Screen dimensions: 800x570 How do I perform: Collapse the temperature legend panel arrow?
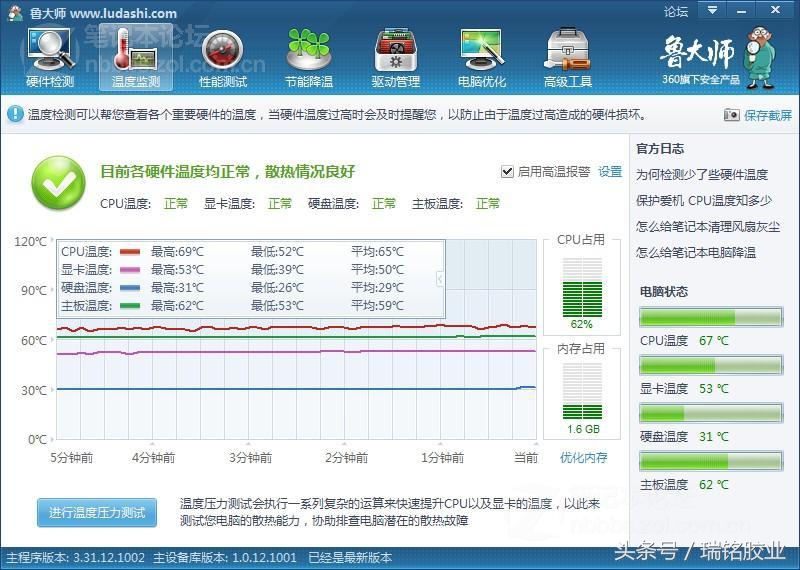[x=440, y=279]
